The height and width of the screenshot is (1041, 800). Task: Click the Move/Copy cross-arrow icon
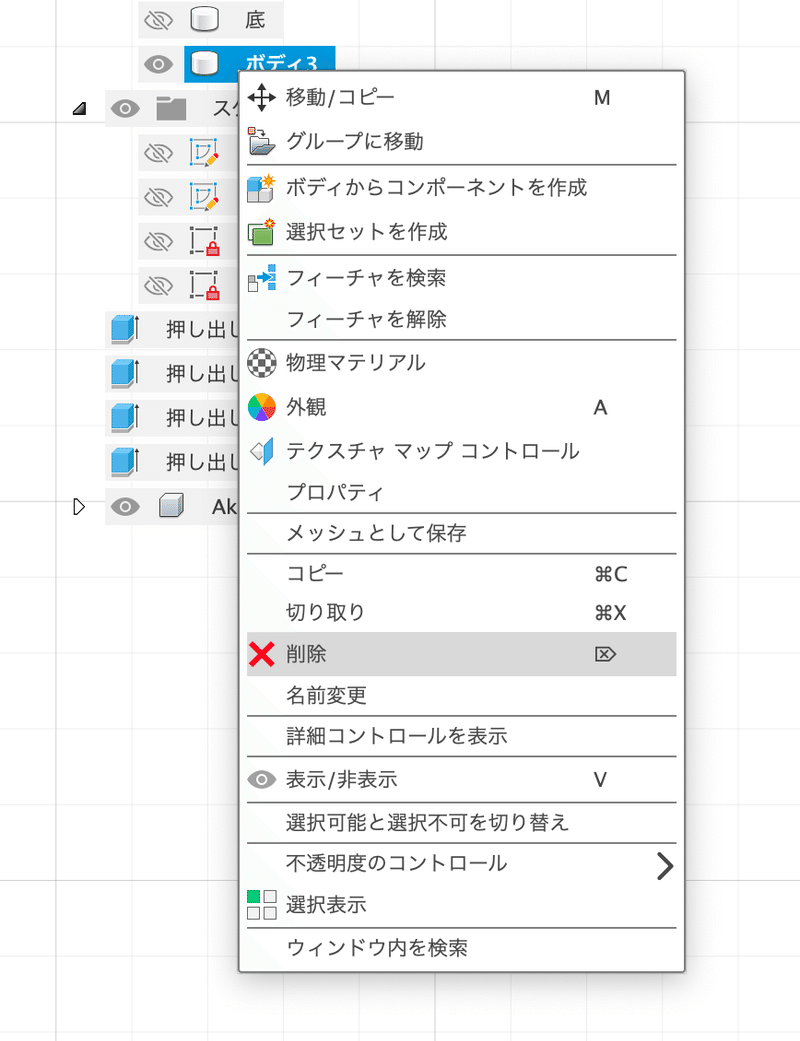click(261, 98)
